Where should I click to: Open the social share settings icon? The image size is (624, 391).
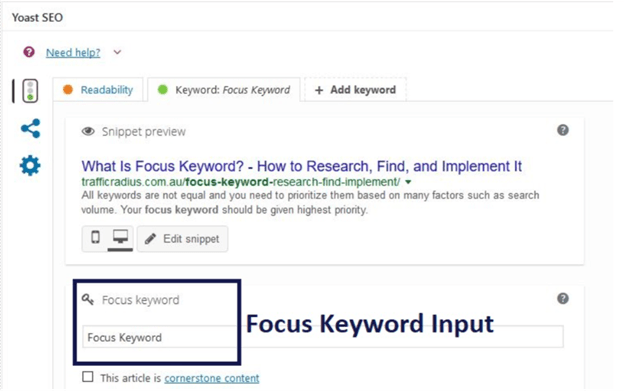pos(30,128)
